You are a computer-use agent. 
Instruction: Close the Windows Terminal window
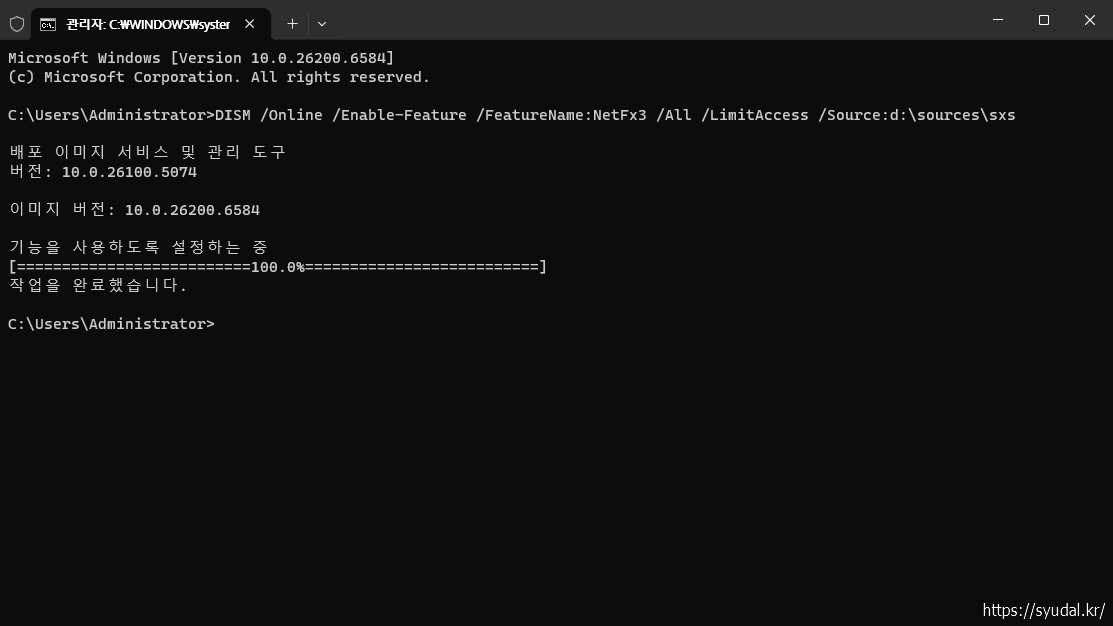click(x=1089, y=20)
